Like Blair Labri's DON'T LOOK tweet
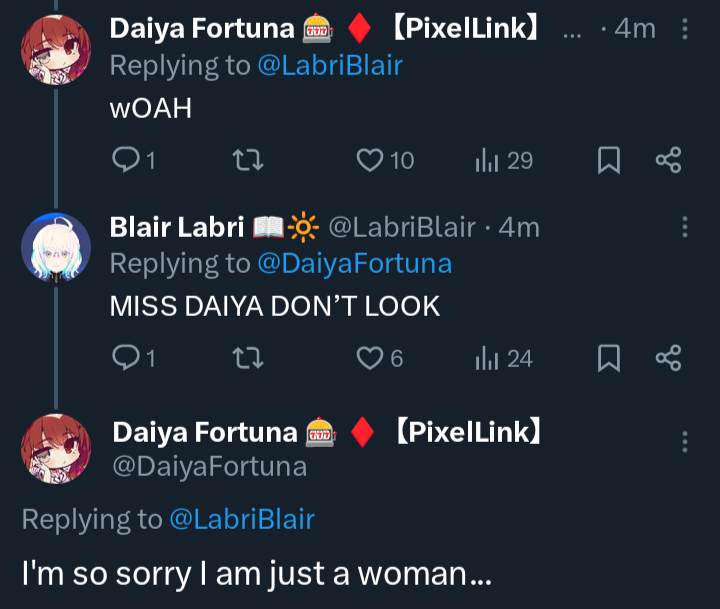The image size is (720, 609). pyautogui.click(x=371, y=357)
